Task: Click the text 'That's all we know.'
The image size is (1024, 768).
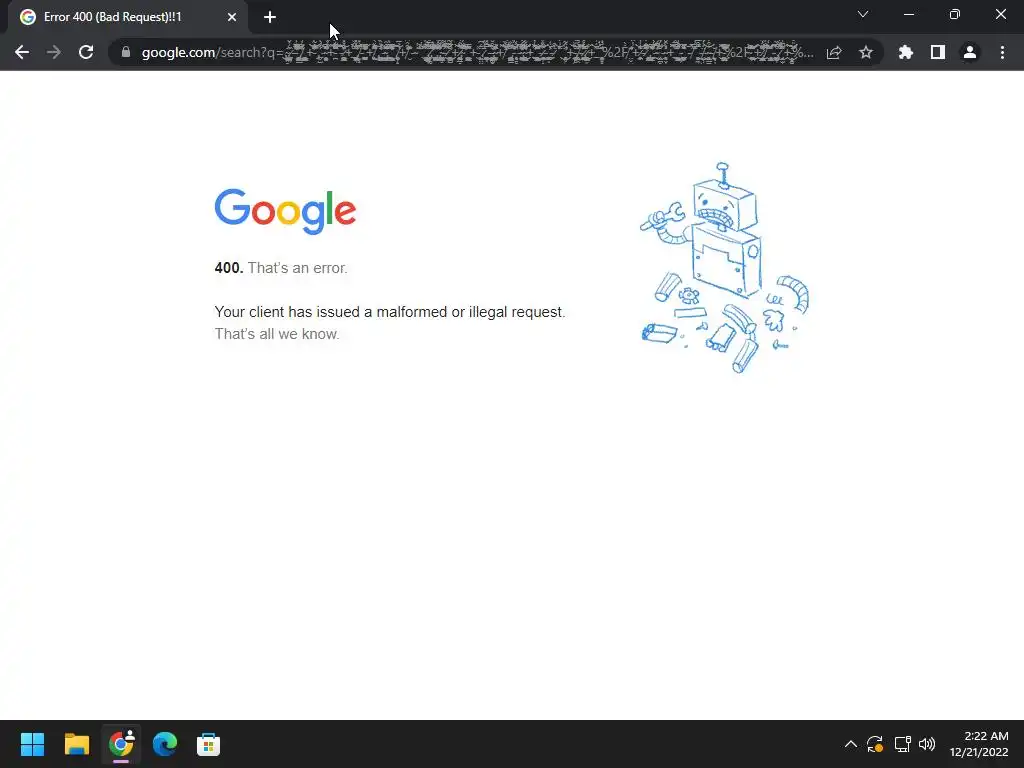Action: point(277,334)
